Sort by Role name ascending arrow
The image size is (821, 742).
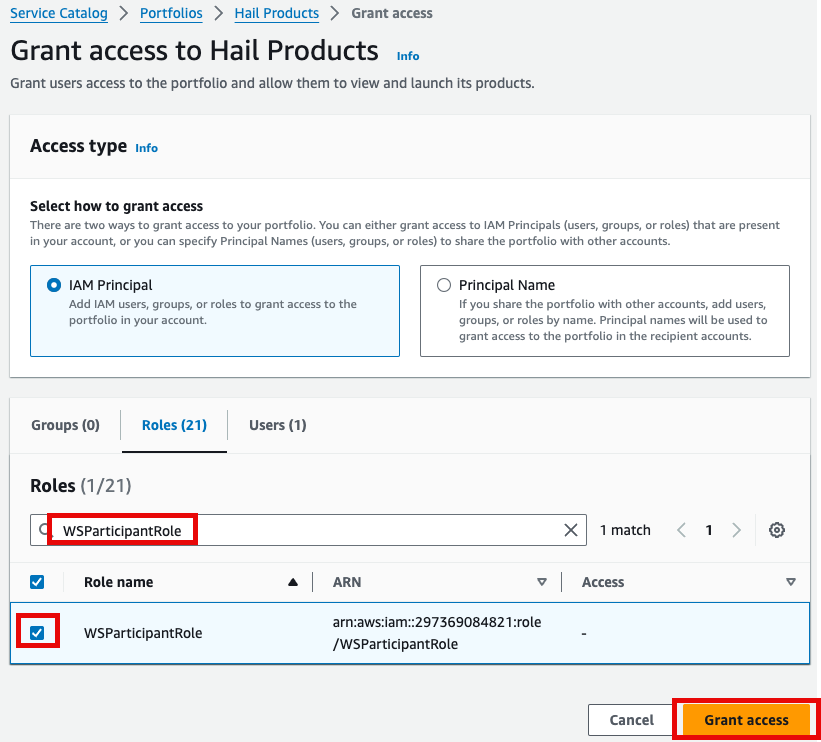[293, 582]
